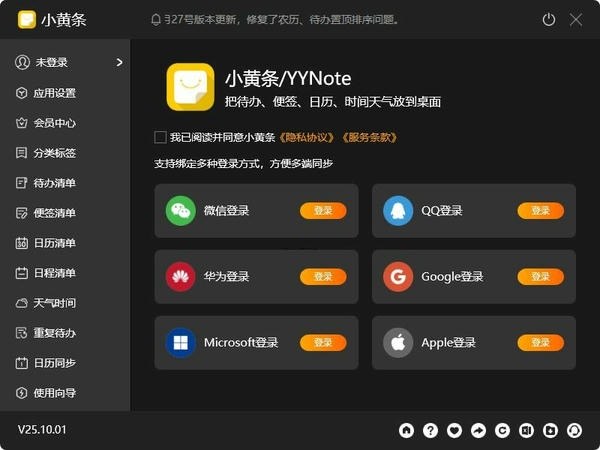
Task: Click the 登录 button for 微信登录
Action: coord(323,210)
